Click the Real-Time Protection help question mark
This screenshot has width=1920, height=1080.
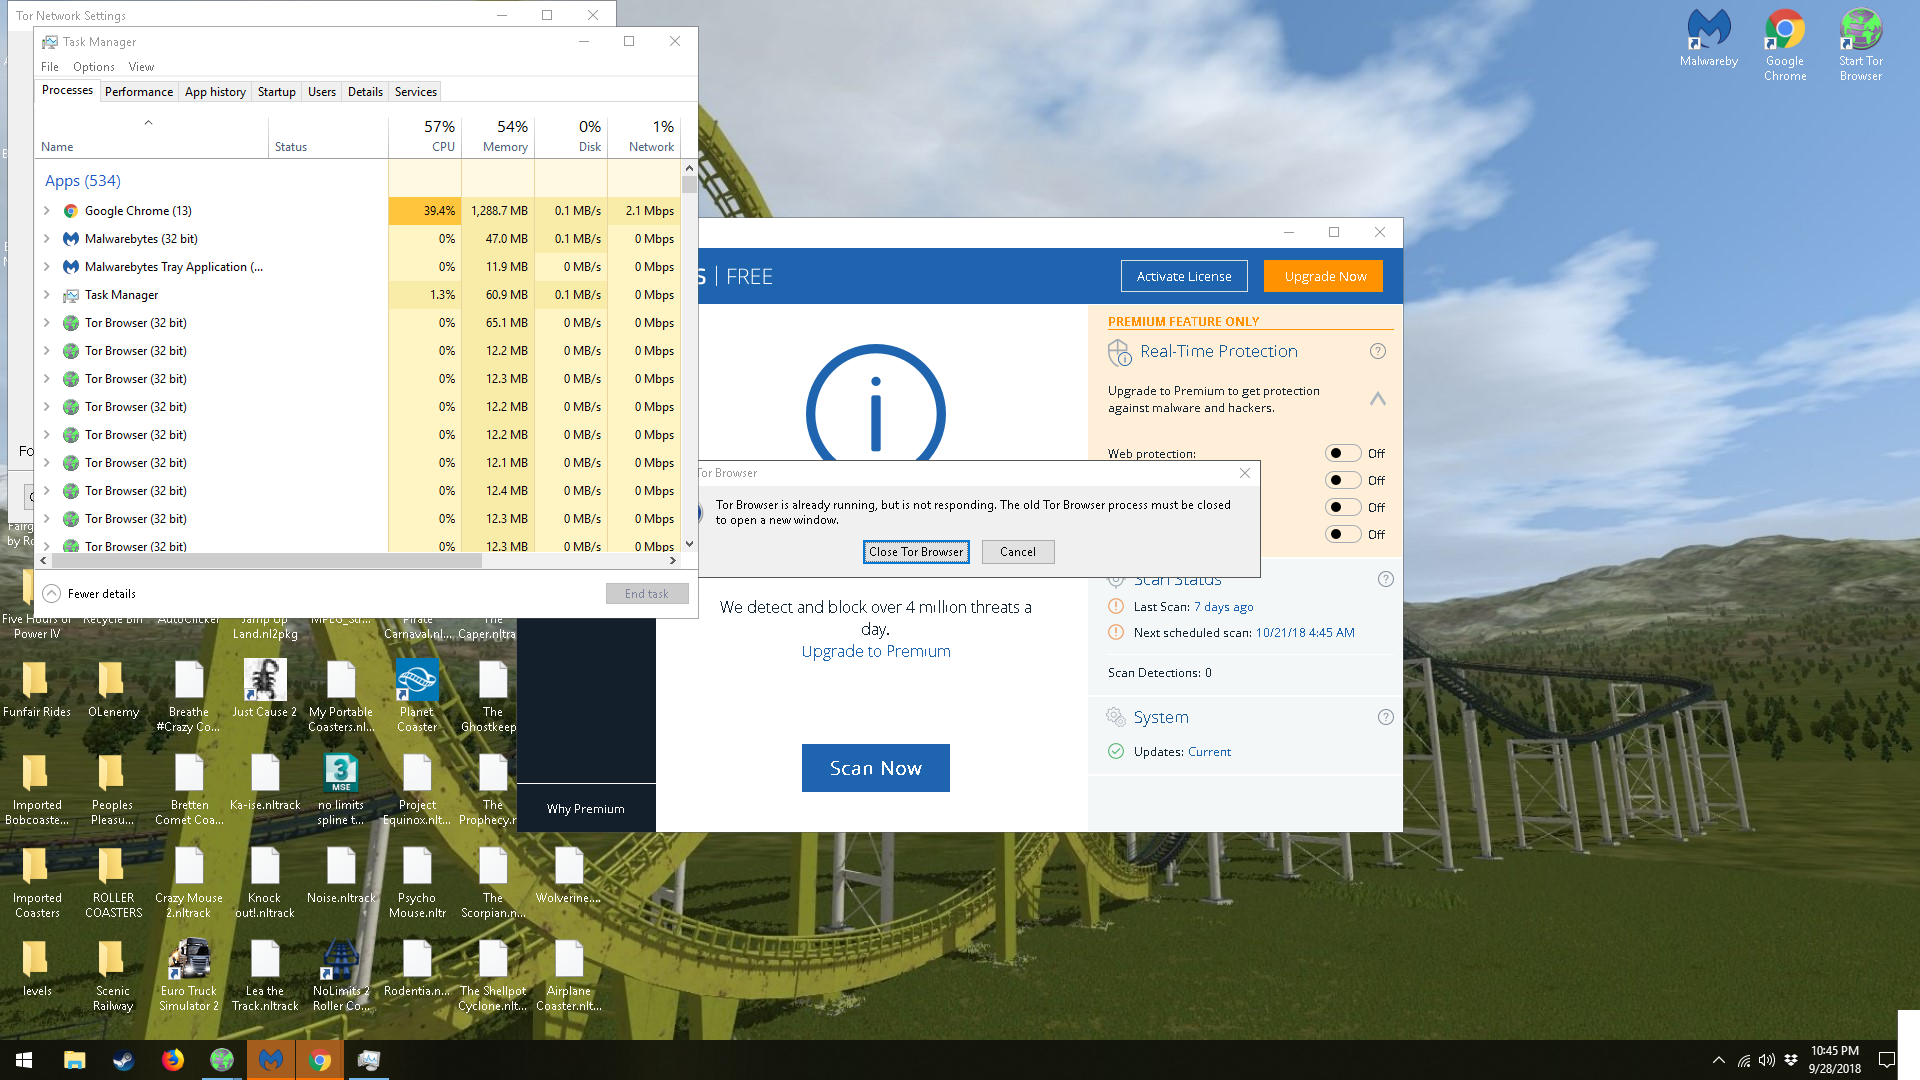1377,351
